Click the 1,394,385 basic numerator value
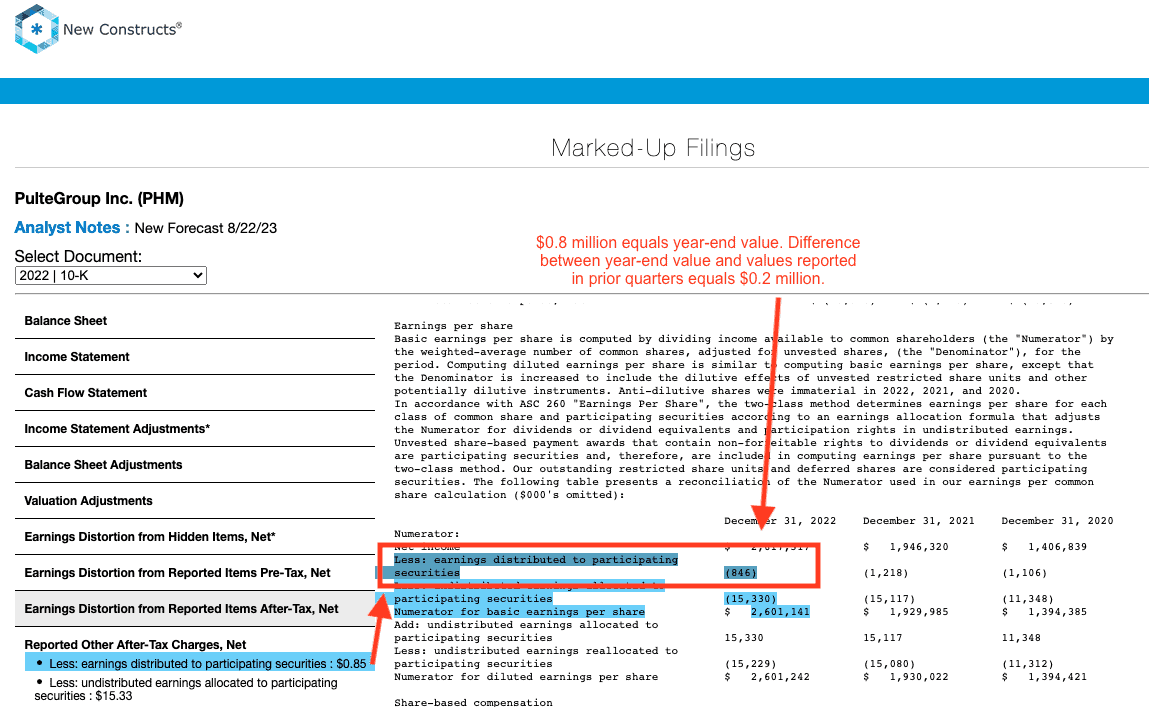The width and height of the screenshot is (1149, 707). (x=1057, y=612)
